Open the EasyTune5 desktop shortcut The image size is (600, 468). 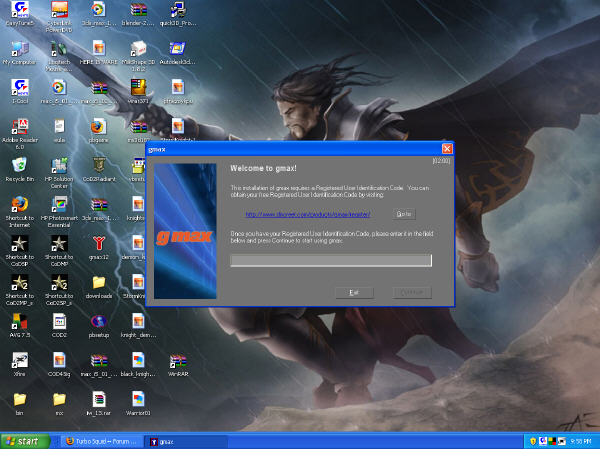(20, 14)
